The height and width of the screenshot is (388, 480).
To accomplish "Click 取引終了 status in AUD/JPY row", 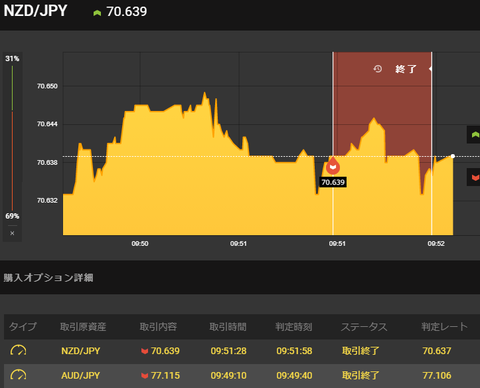I will (x=361, y=376).
